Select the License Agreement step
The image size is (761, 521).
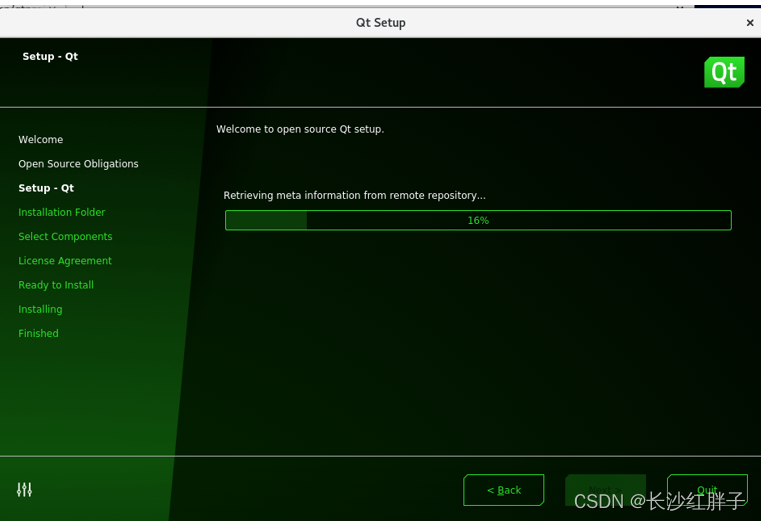click(65, 261)
